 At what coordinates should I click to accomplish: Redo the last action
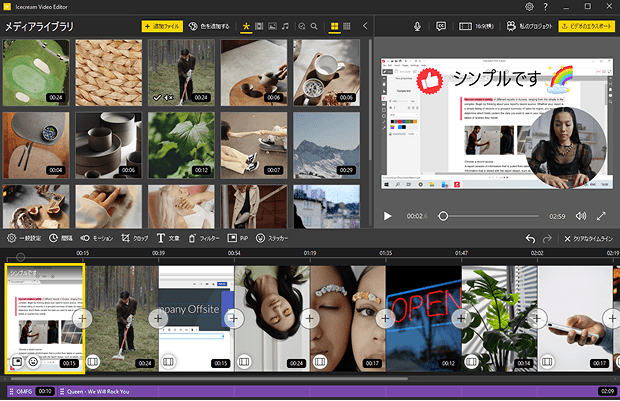click(547, 238)
